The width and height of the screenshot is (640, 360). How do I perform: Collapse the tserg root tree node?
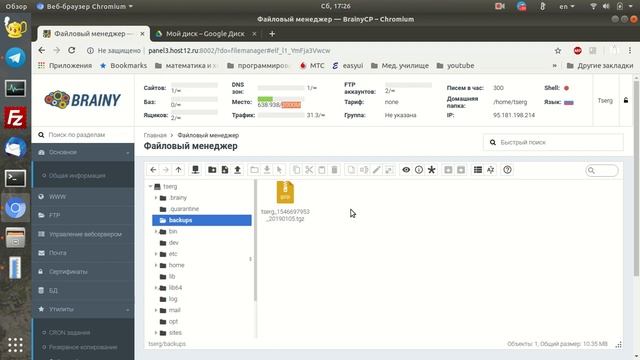(150, 186)
